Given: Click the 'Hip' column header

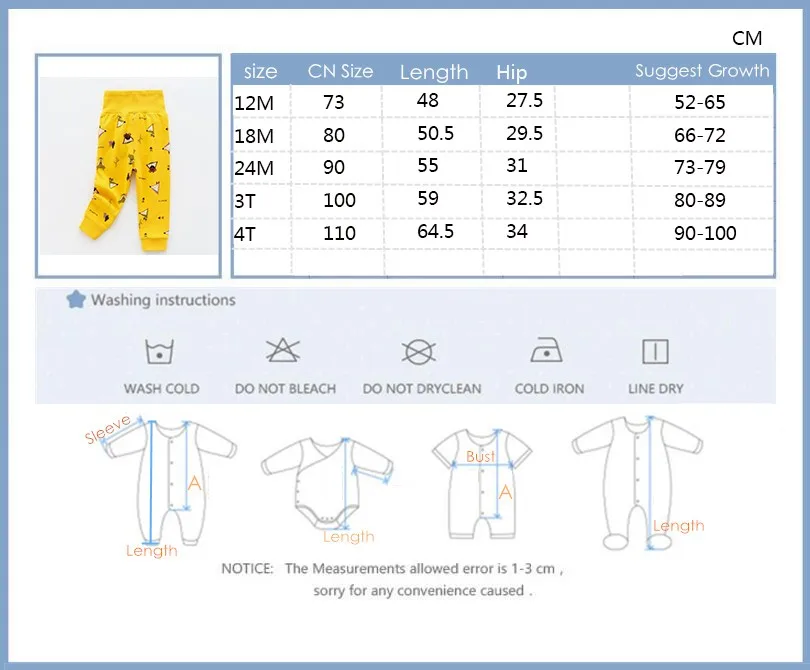Looking at the screenshot, I should [x=511, y=72].
